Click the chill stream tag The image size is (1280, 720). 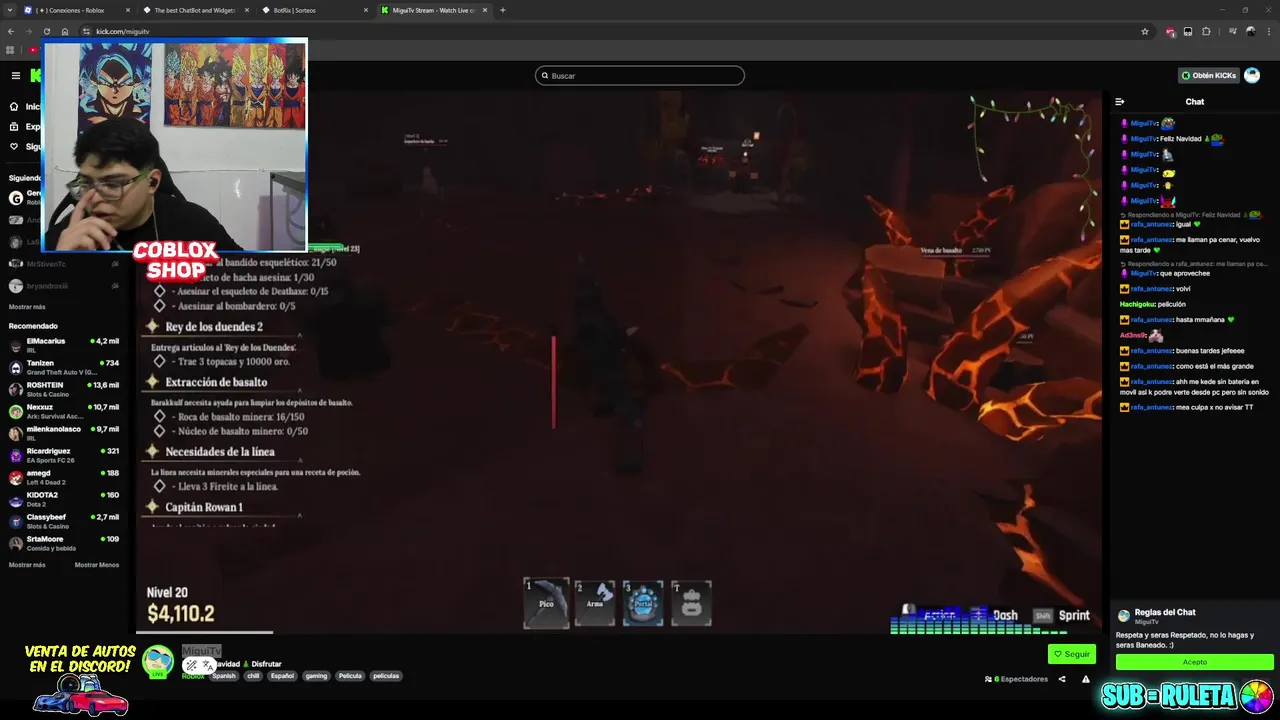(253, 676)
